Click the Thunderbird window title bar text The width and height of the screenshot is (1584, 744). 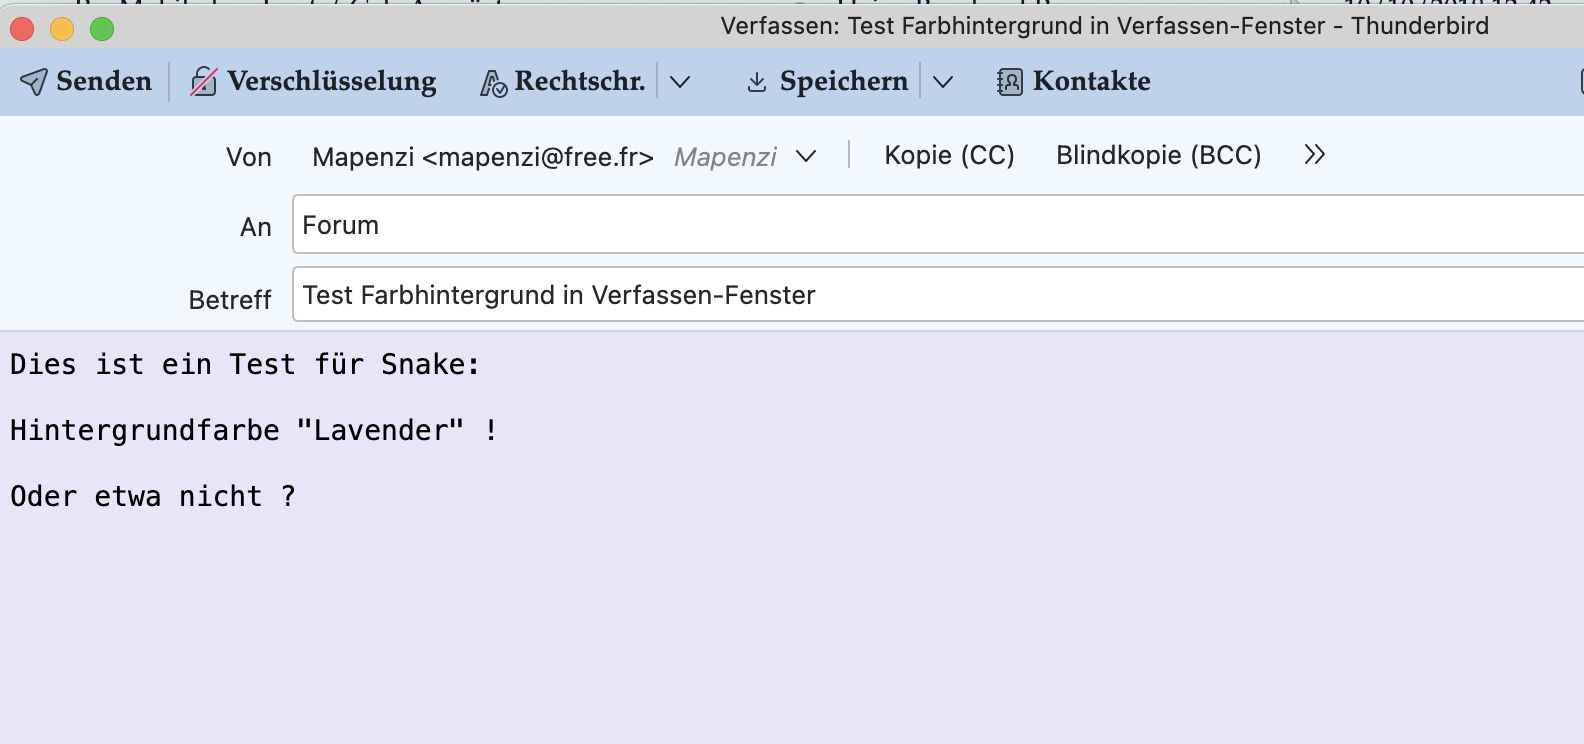(1104, 26)
